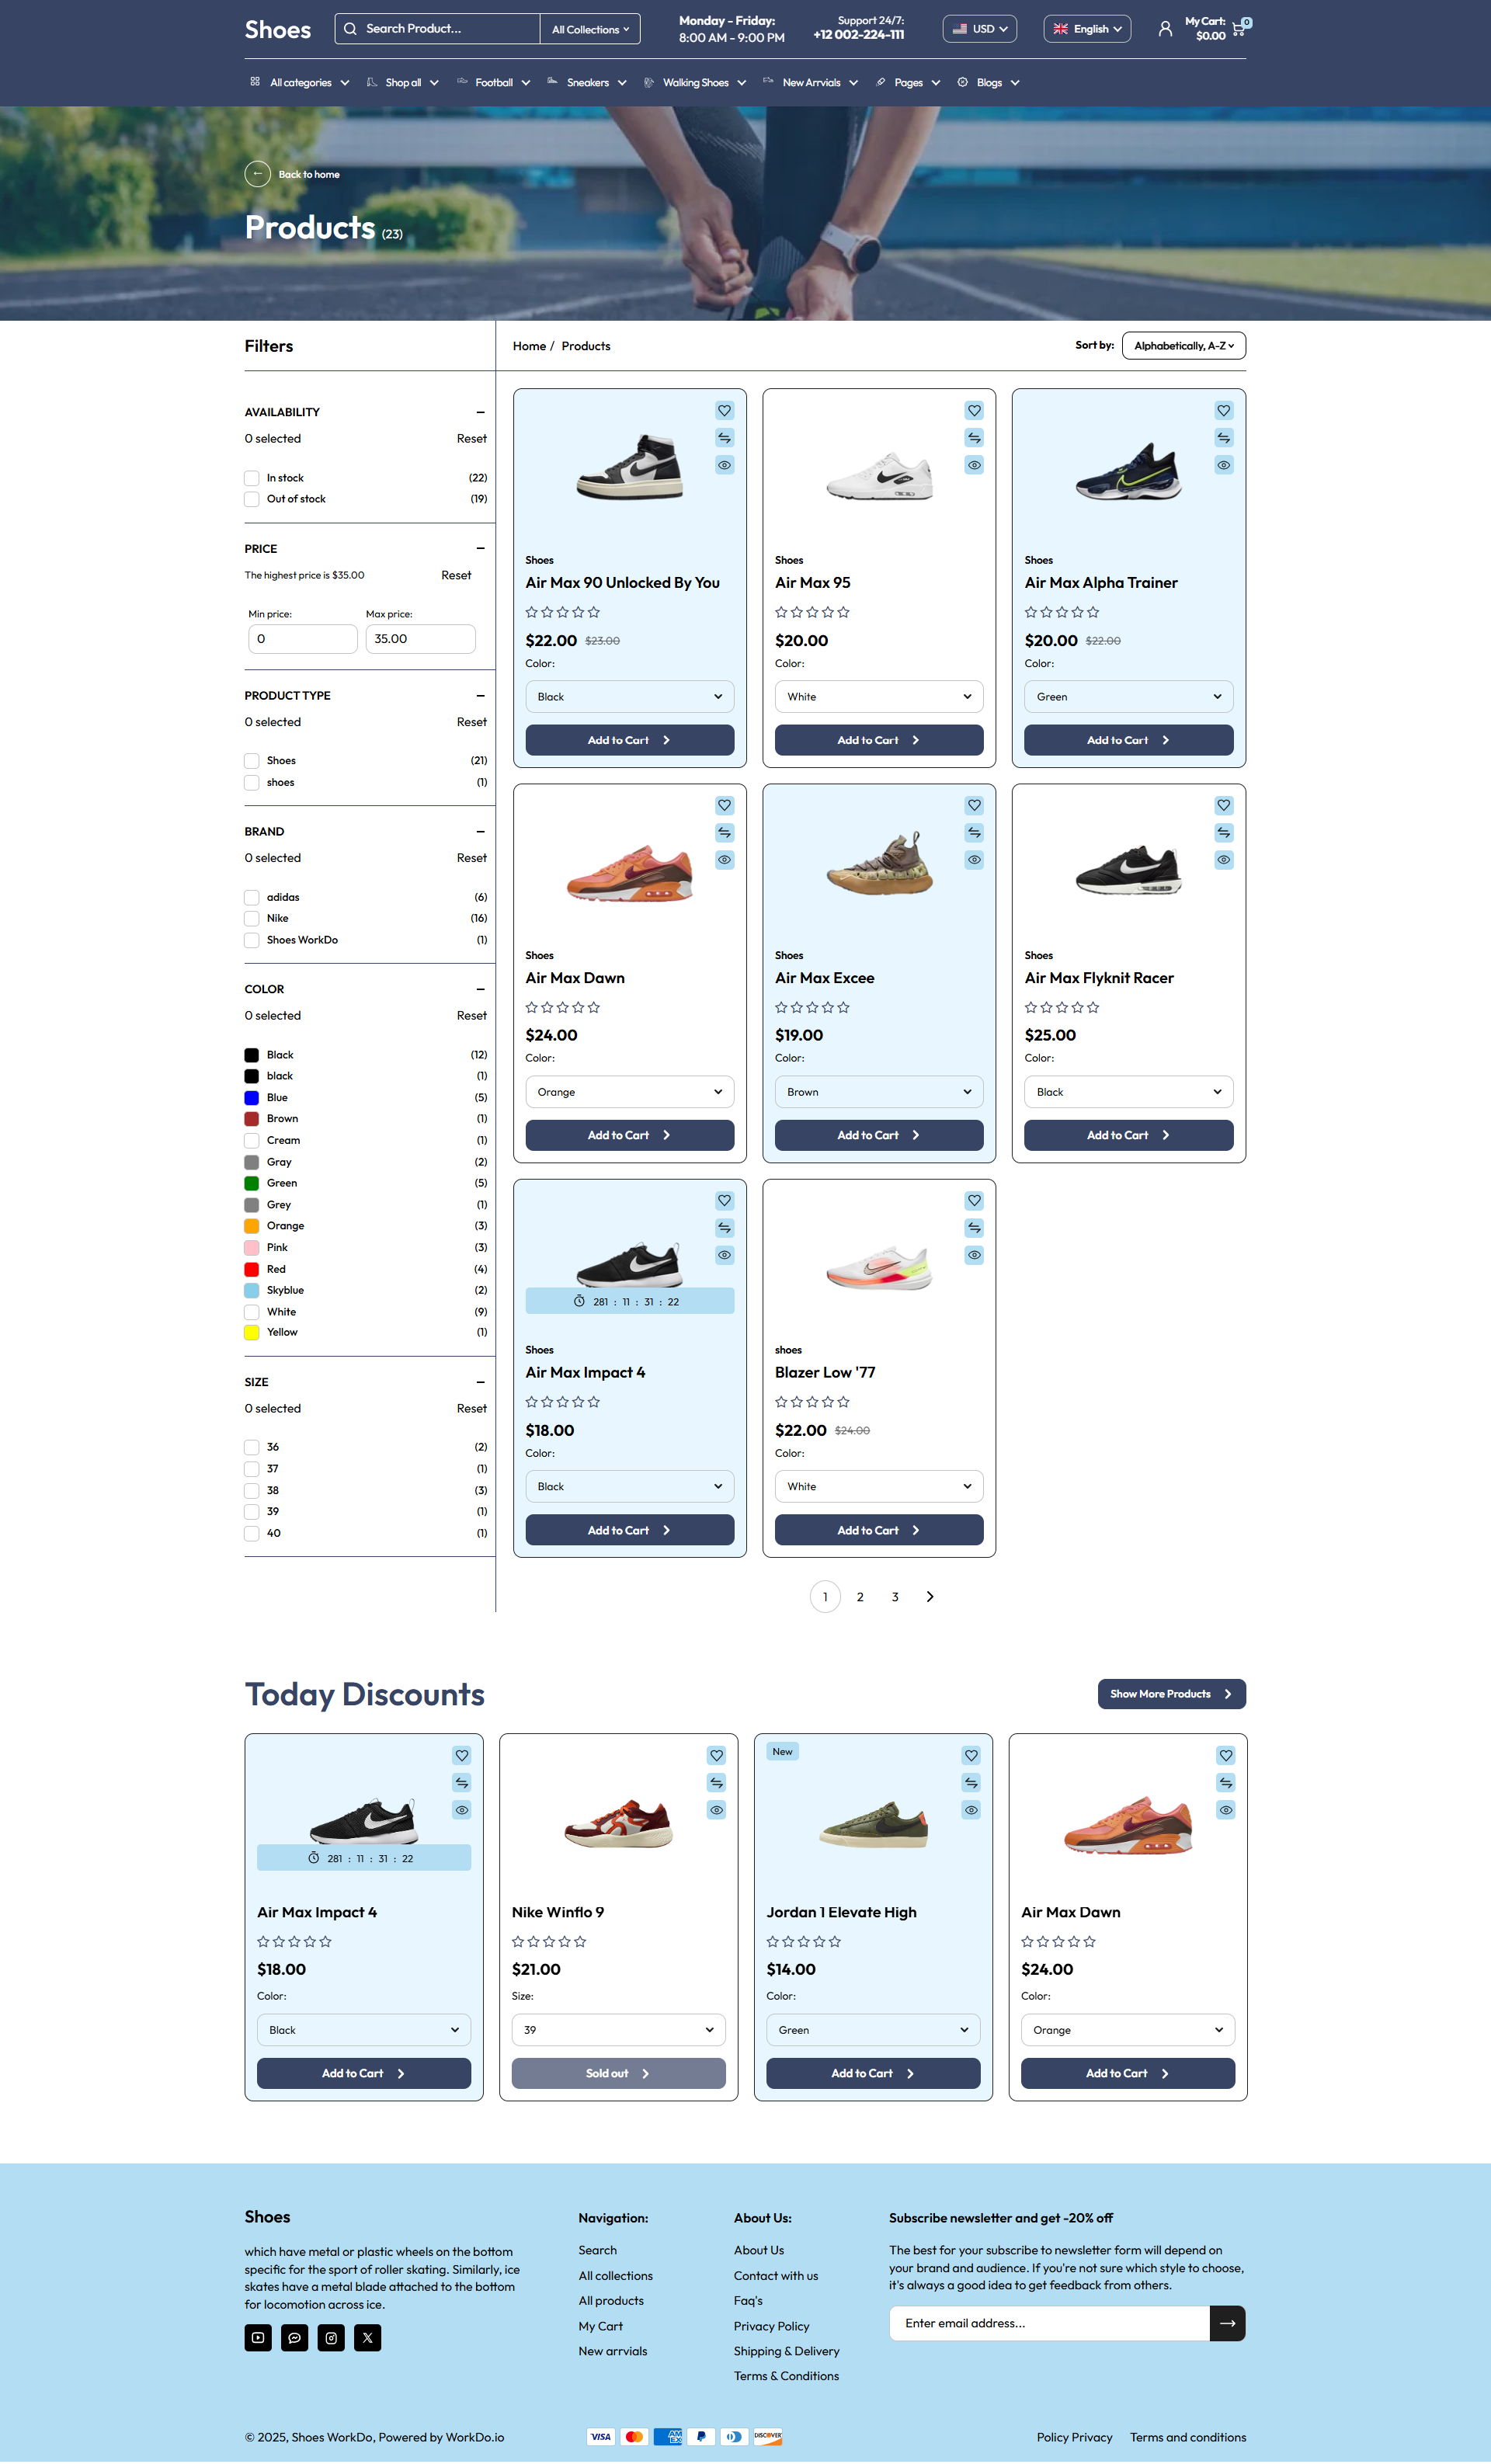Screen dimensions: 1491x2464
Task: Check the In stock availability filter
Action: pyautogui.click(x=251, y=478)
